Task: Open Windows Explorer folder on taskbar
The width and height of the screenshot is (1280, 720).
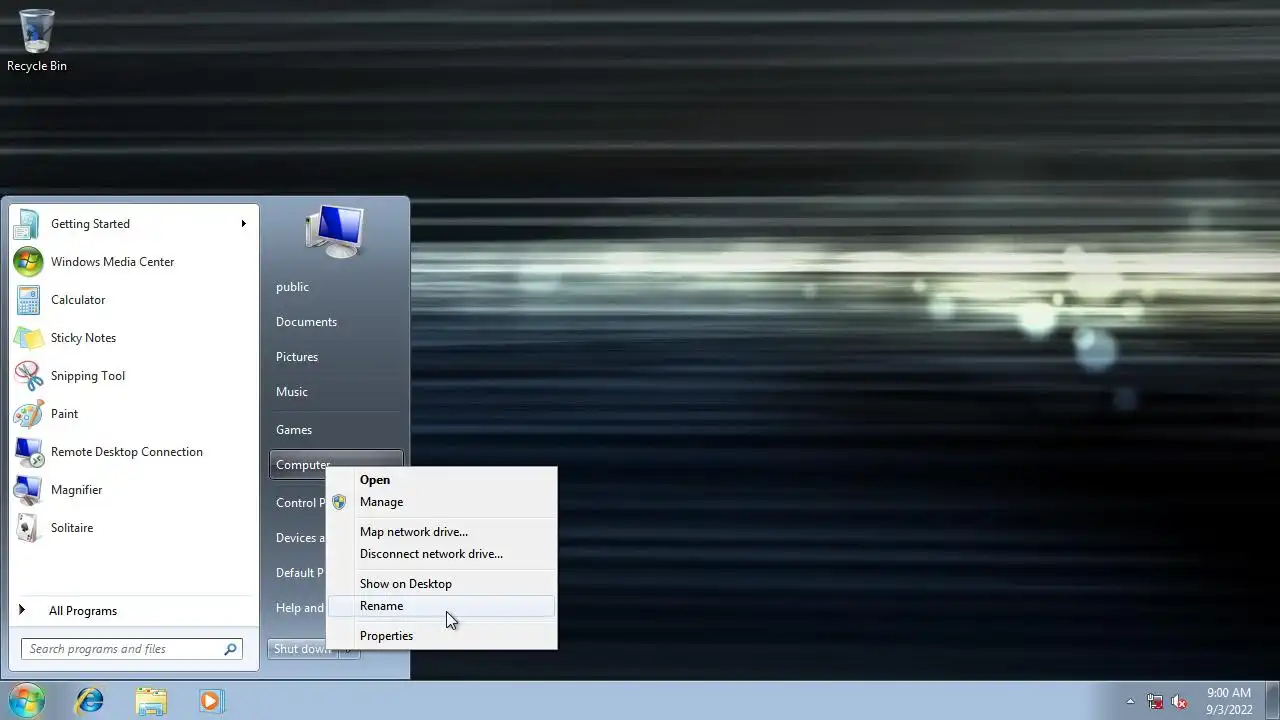Action: (x=151, y=701)
